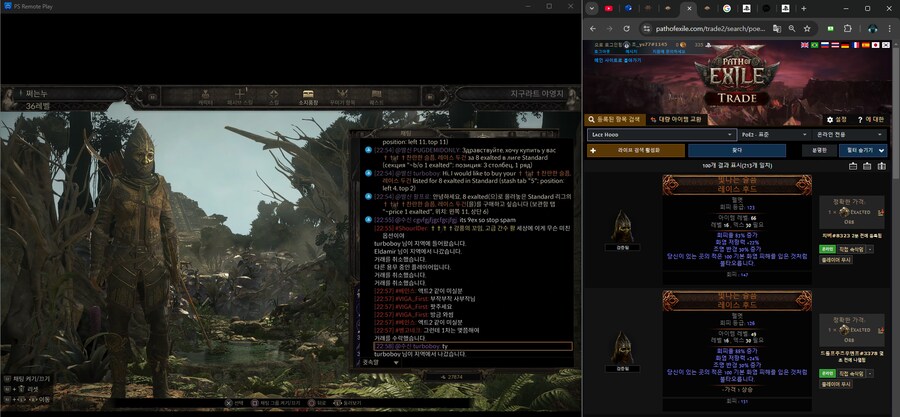This screenshot has height=417, width=900.
Task: Open the translate page icon
Action: (x=777, y=28)
